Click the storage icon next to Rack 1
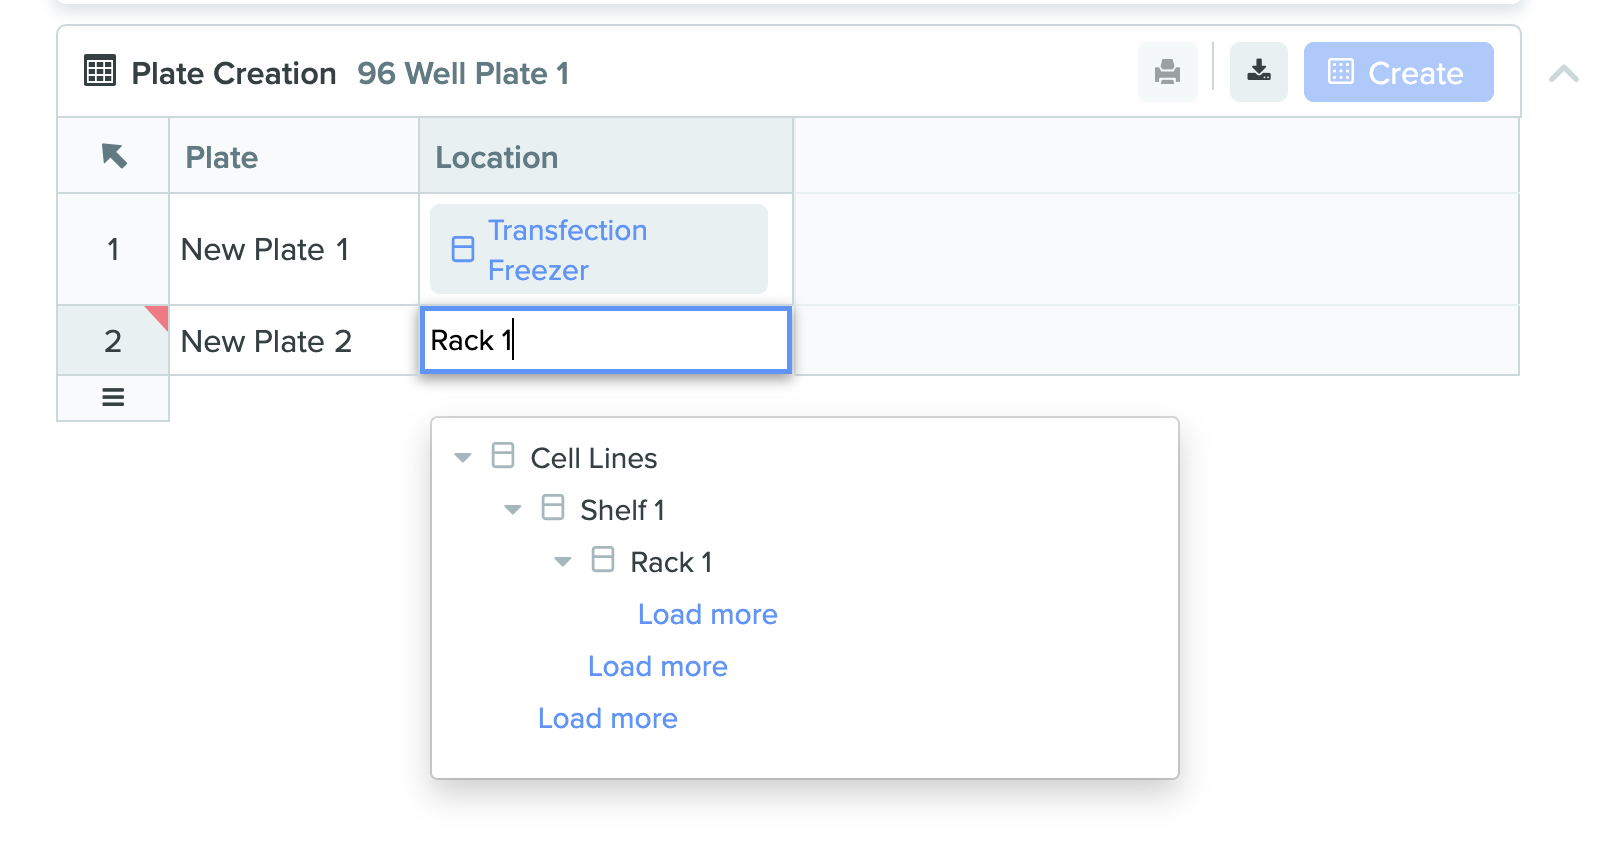 point(603,561)
